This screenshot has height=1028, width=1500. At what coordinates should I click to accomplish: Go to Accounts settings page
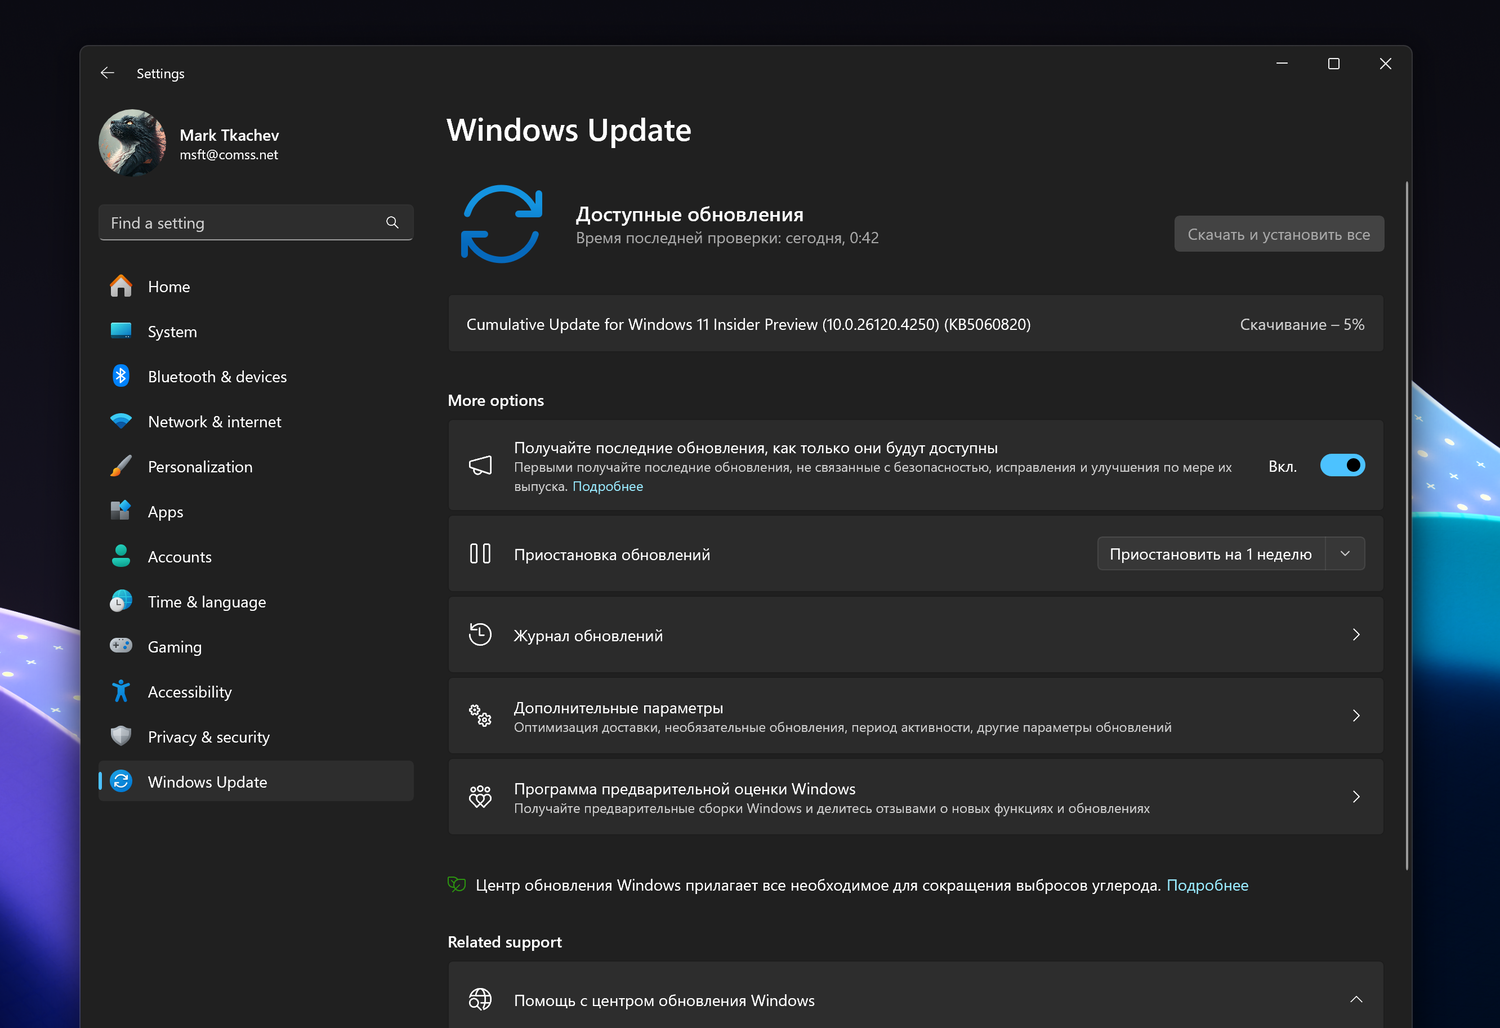[x=180, y=557]
